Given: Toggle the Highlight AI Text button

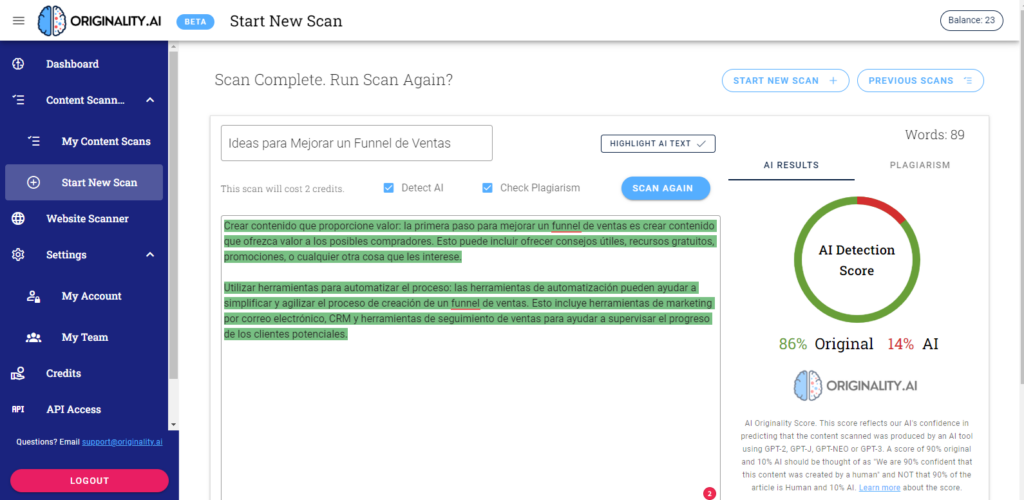Looking at the screenshot, I should pos(658,144).
